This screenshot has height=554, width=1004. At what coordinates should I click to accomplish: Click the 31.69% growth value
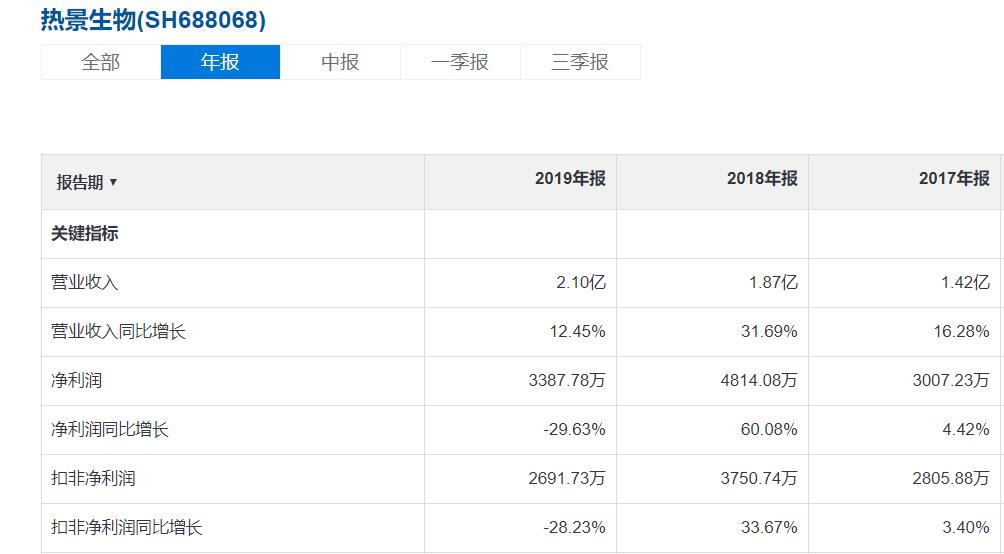[x=770, y=332]
